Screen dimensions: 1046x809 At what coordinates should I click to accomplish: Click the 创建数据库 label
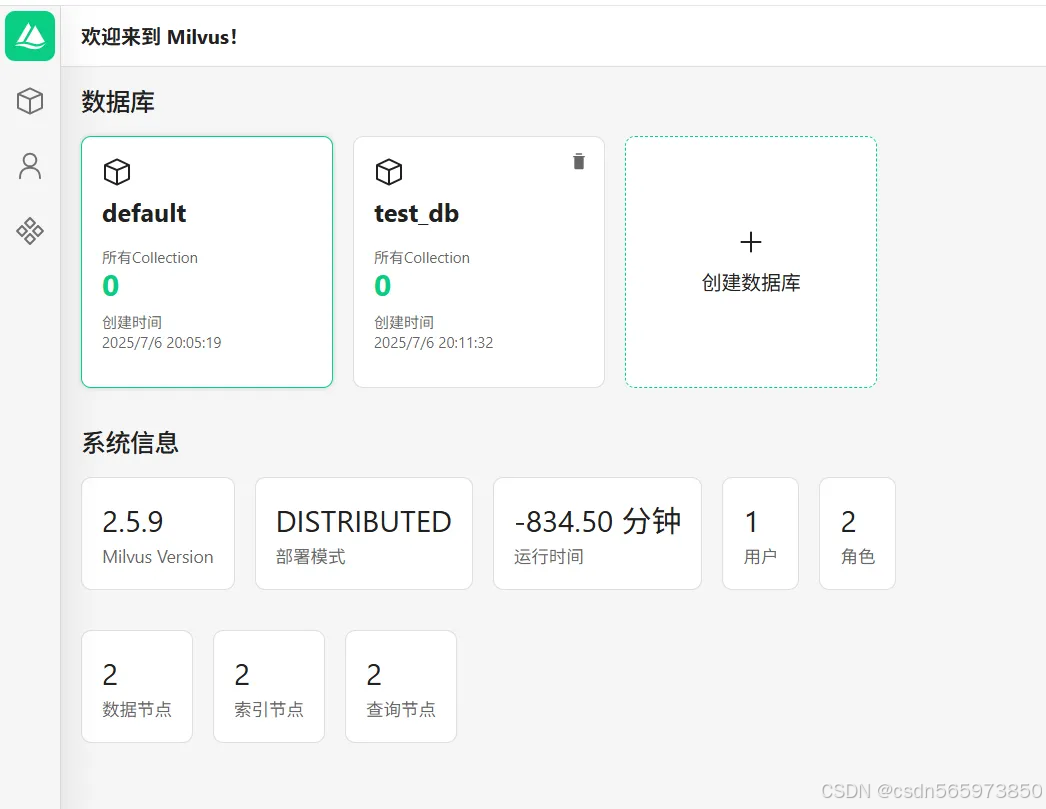(750, 283)
